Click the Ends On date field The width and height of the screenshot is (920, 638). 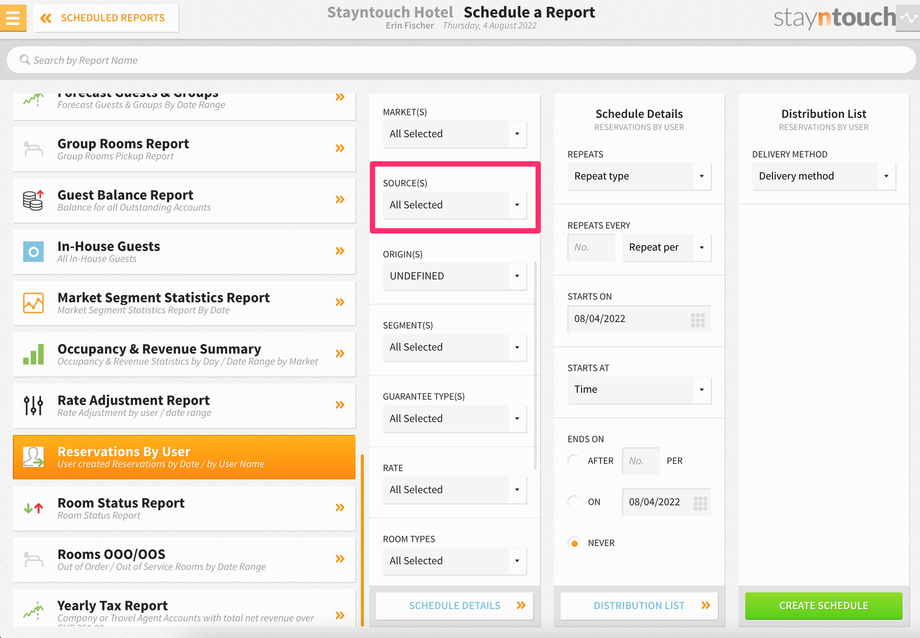tap(667, 502)
